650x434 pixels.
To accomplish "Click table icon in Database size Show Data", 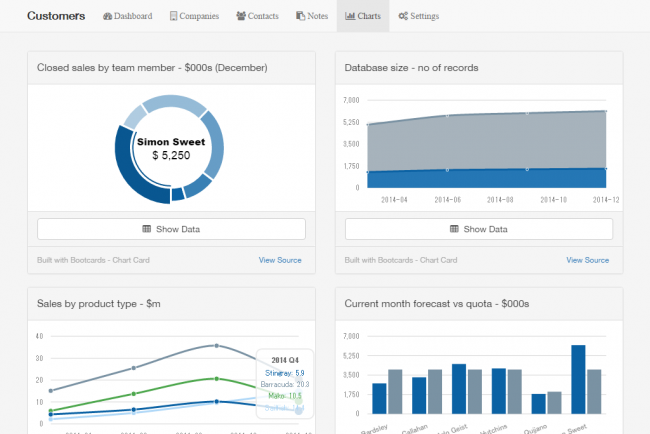I will pos(454,229).
